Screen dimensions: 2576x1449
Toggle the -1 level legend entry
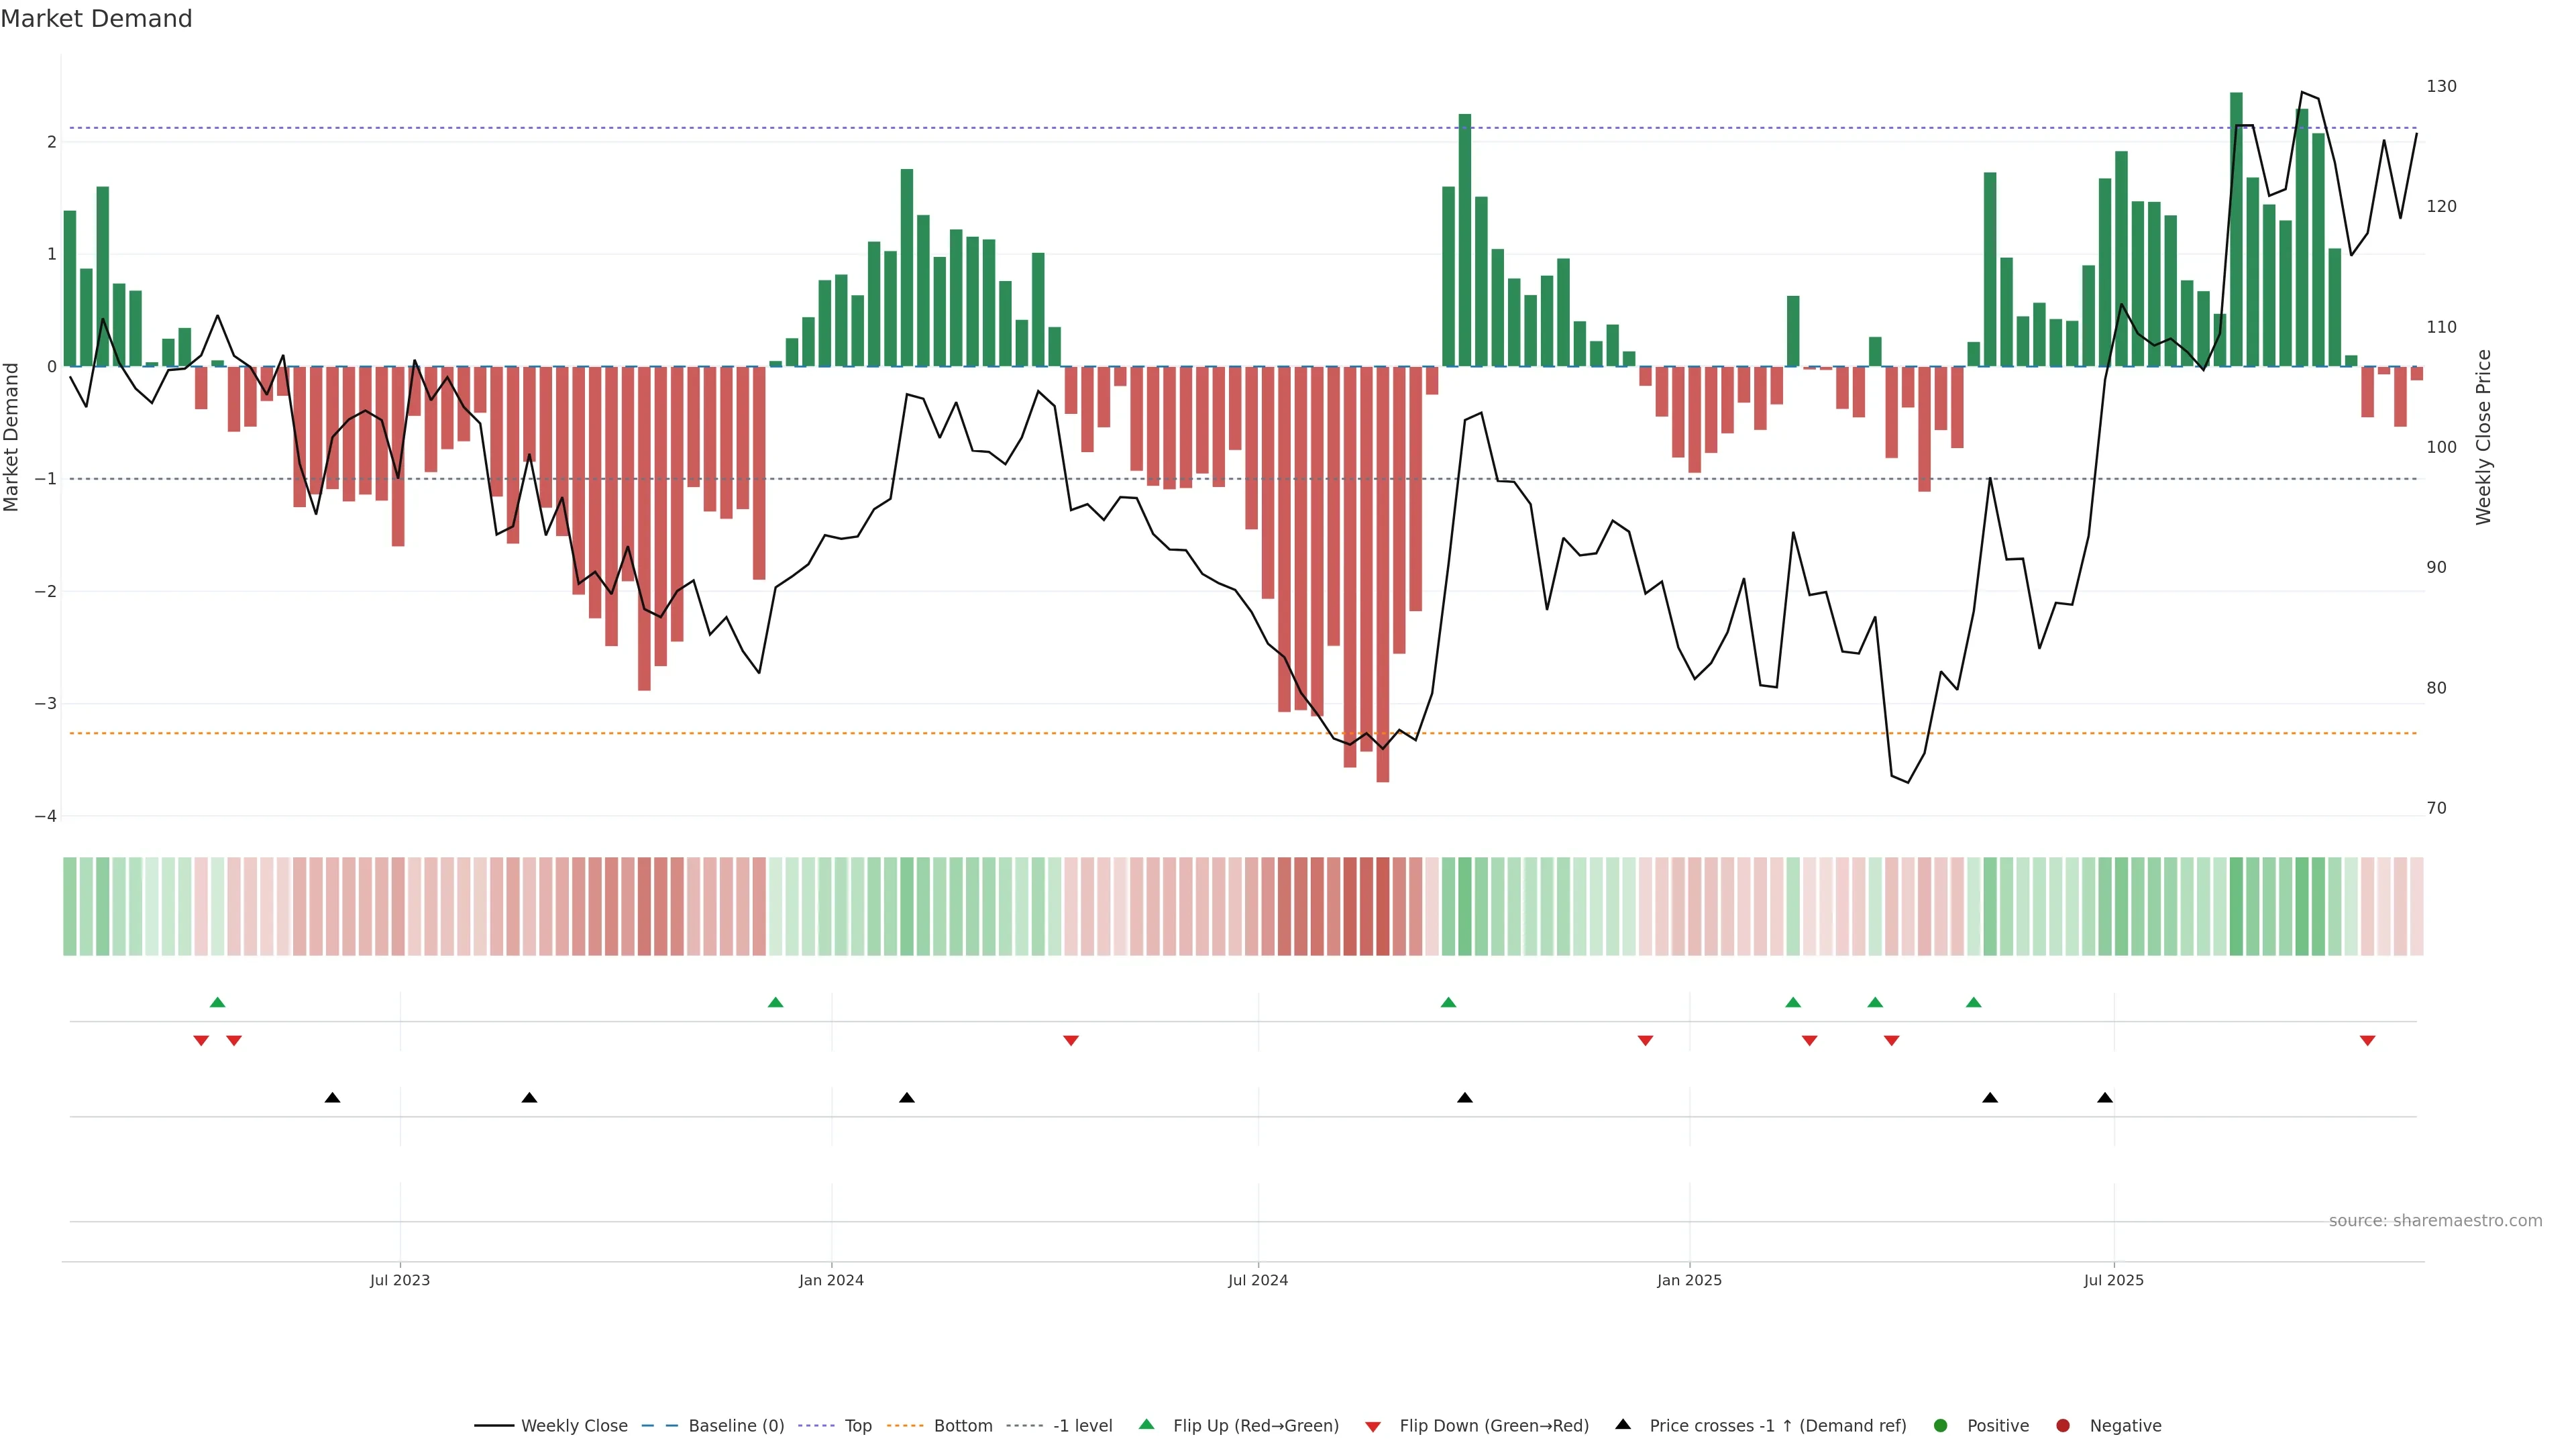1082,1425
